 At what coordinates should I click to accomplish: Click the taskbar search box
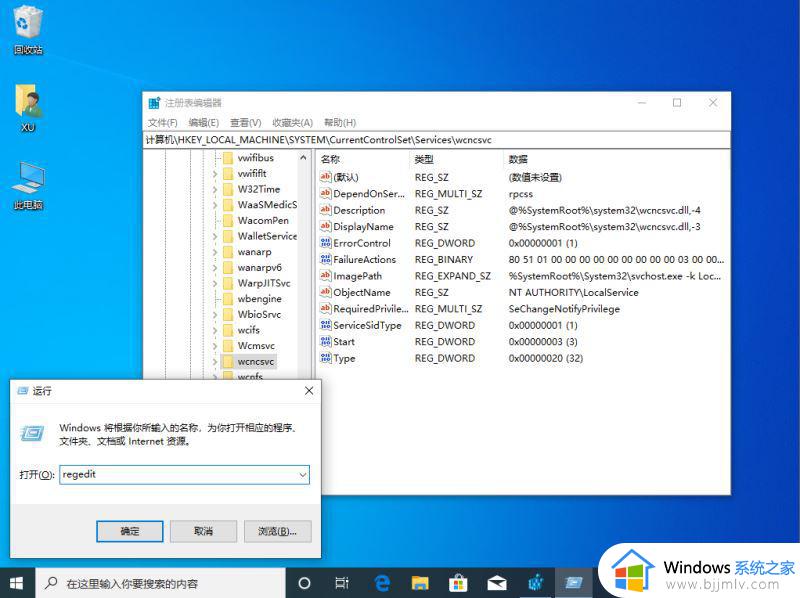tap(160, 583)
